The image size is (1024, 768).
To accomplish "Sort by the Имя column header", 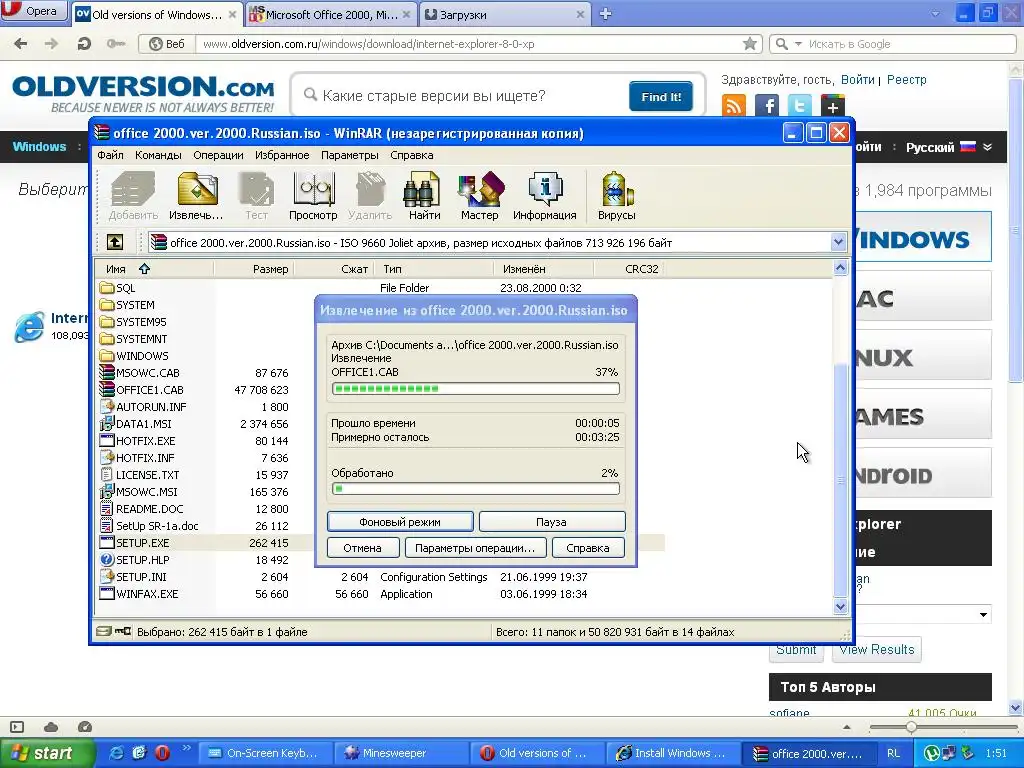I will pyautogui.click(x=154, y=268).
